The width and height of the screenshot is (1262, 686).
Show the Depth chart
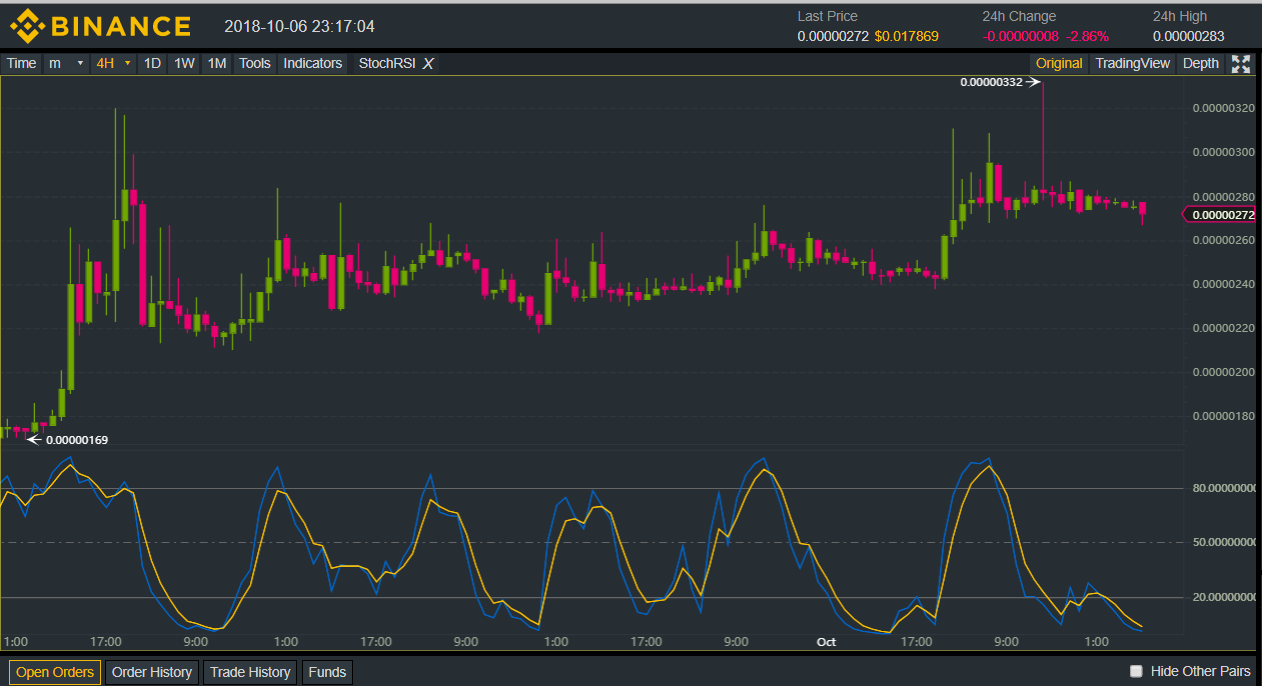pyautogui.click(x=1200, y=64)
